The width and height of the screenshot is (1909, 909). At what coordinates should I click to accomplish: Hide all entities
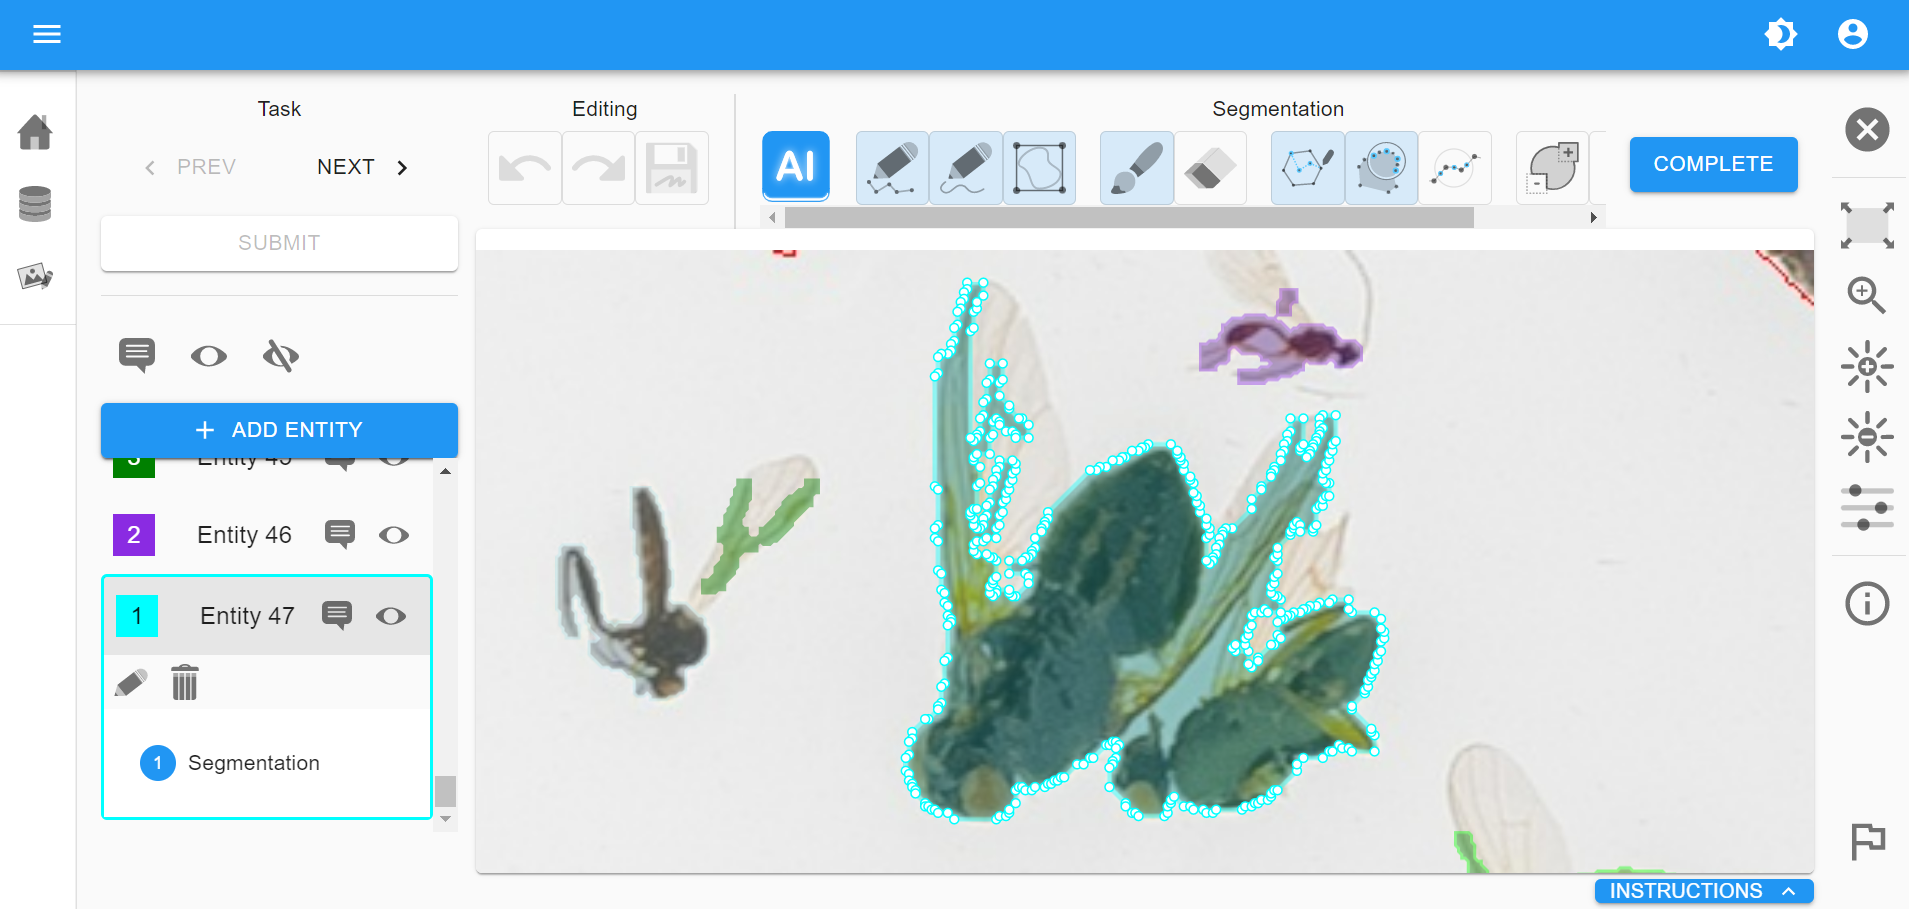coord(281,356)
